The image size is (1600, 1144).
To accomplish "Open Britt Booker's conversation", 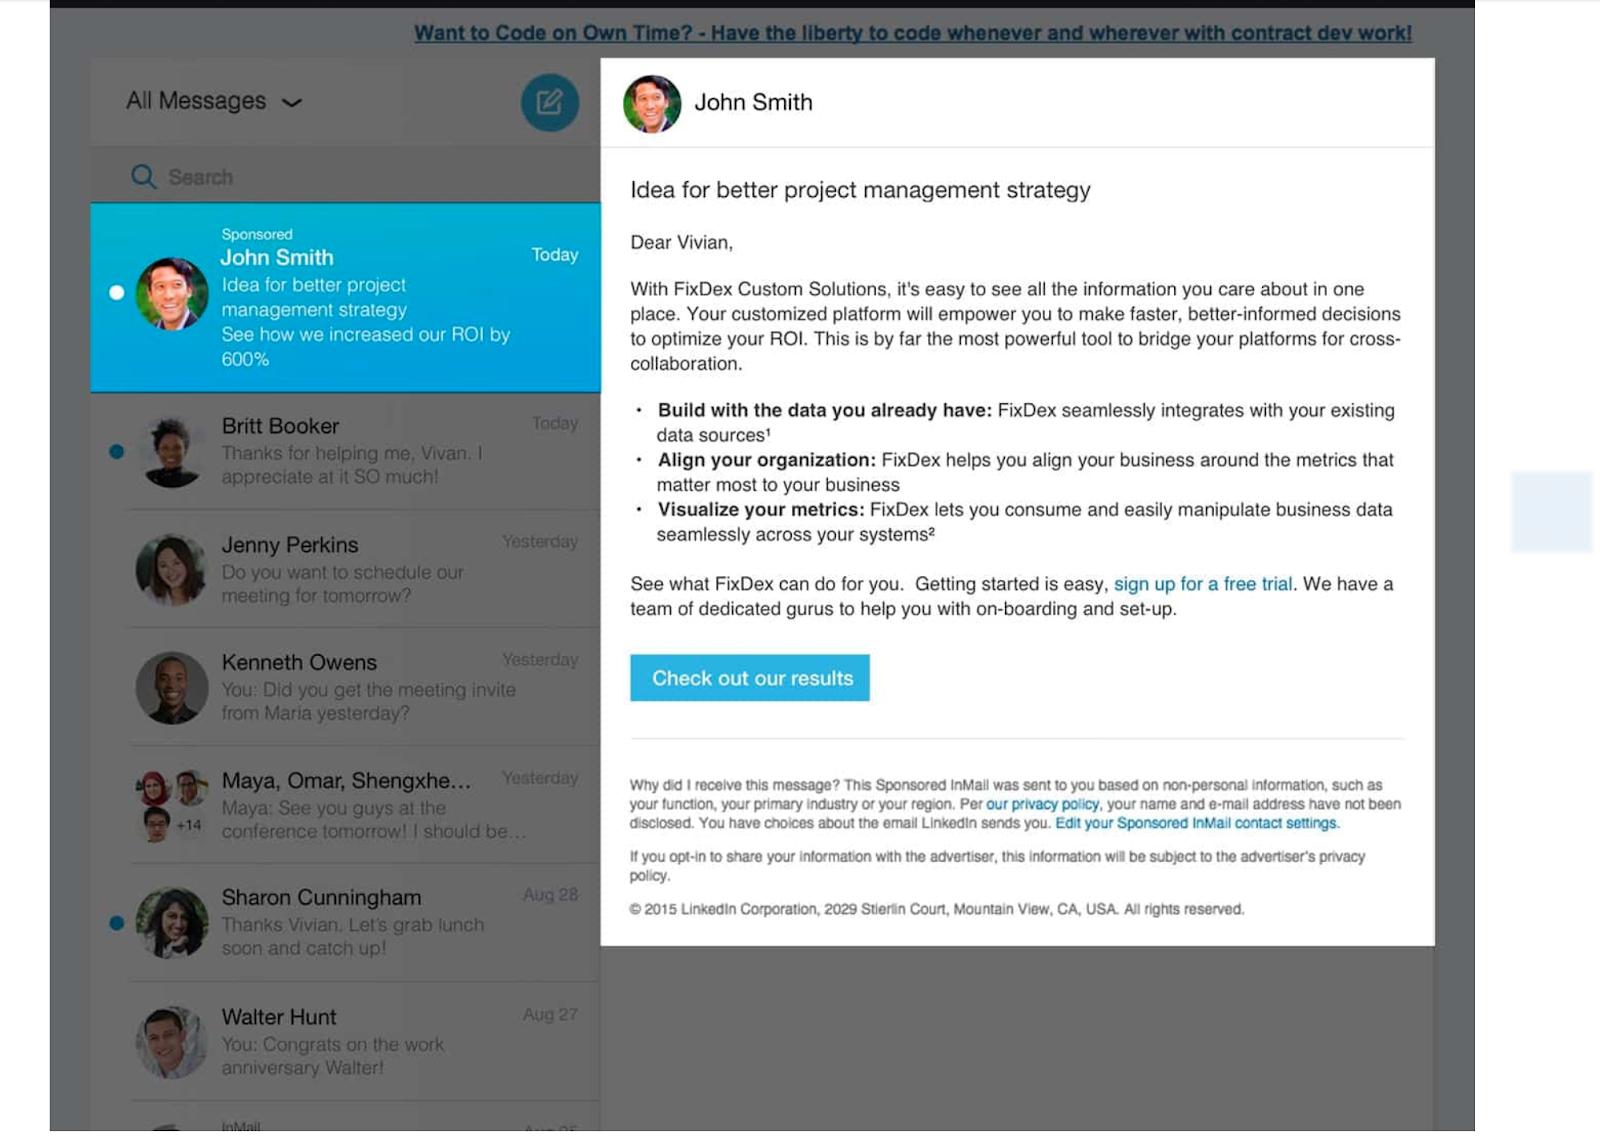I will 345,451.
